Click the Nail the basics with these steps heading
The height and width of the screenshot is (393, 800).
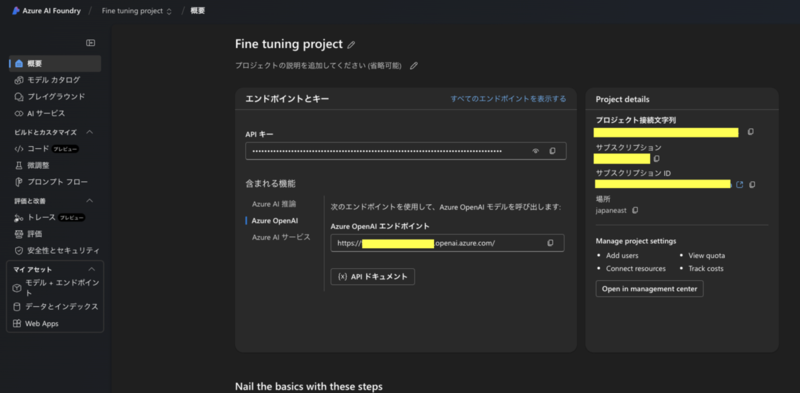click(309, 386)
